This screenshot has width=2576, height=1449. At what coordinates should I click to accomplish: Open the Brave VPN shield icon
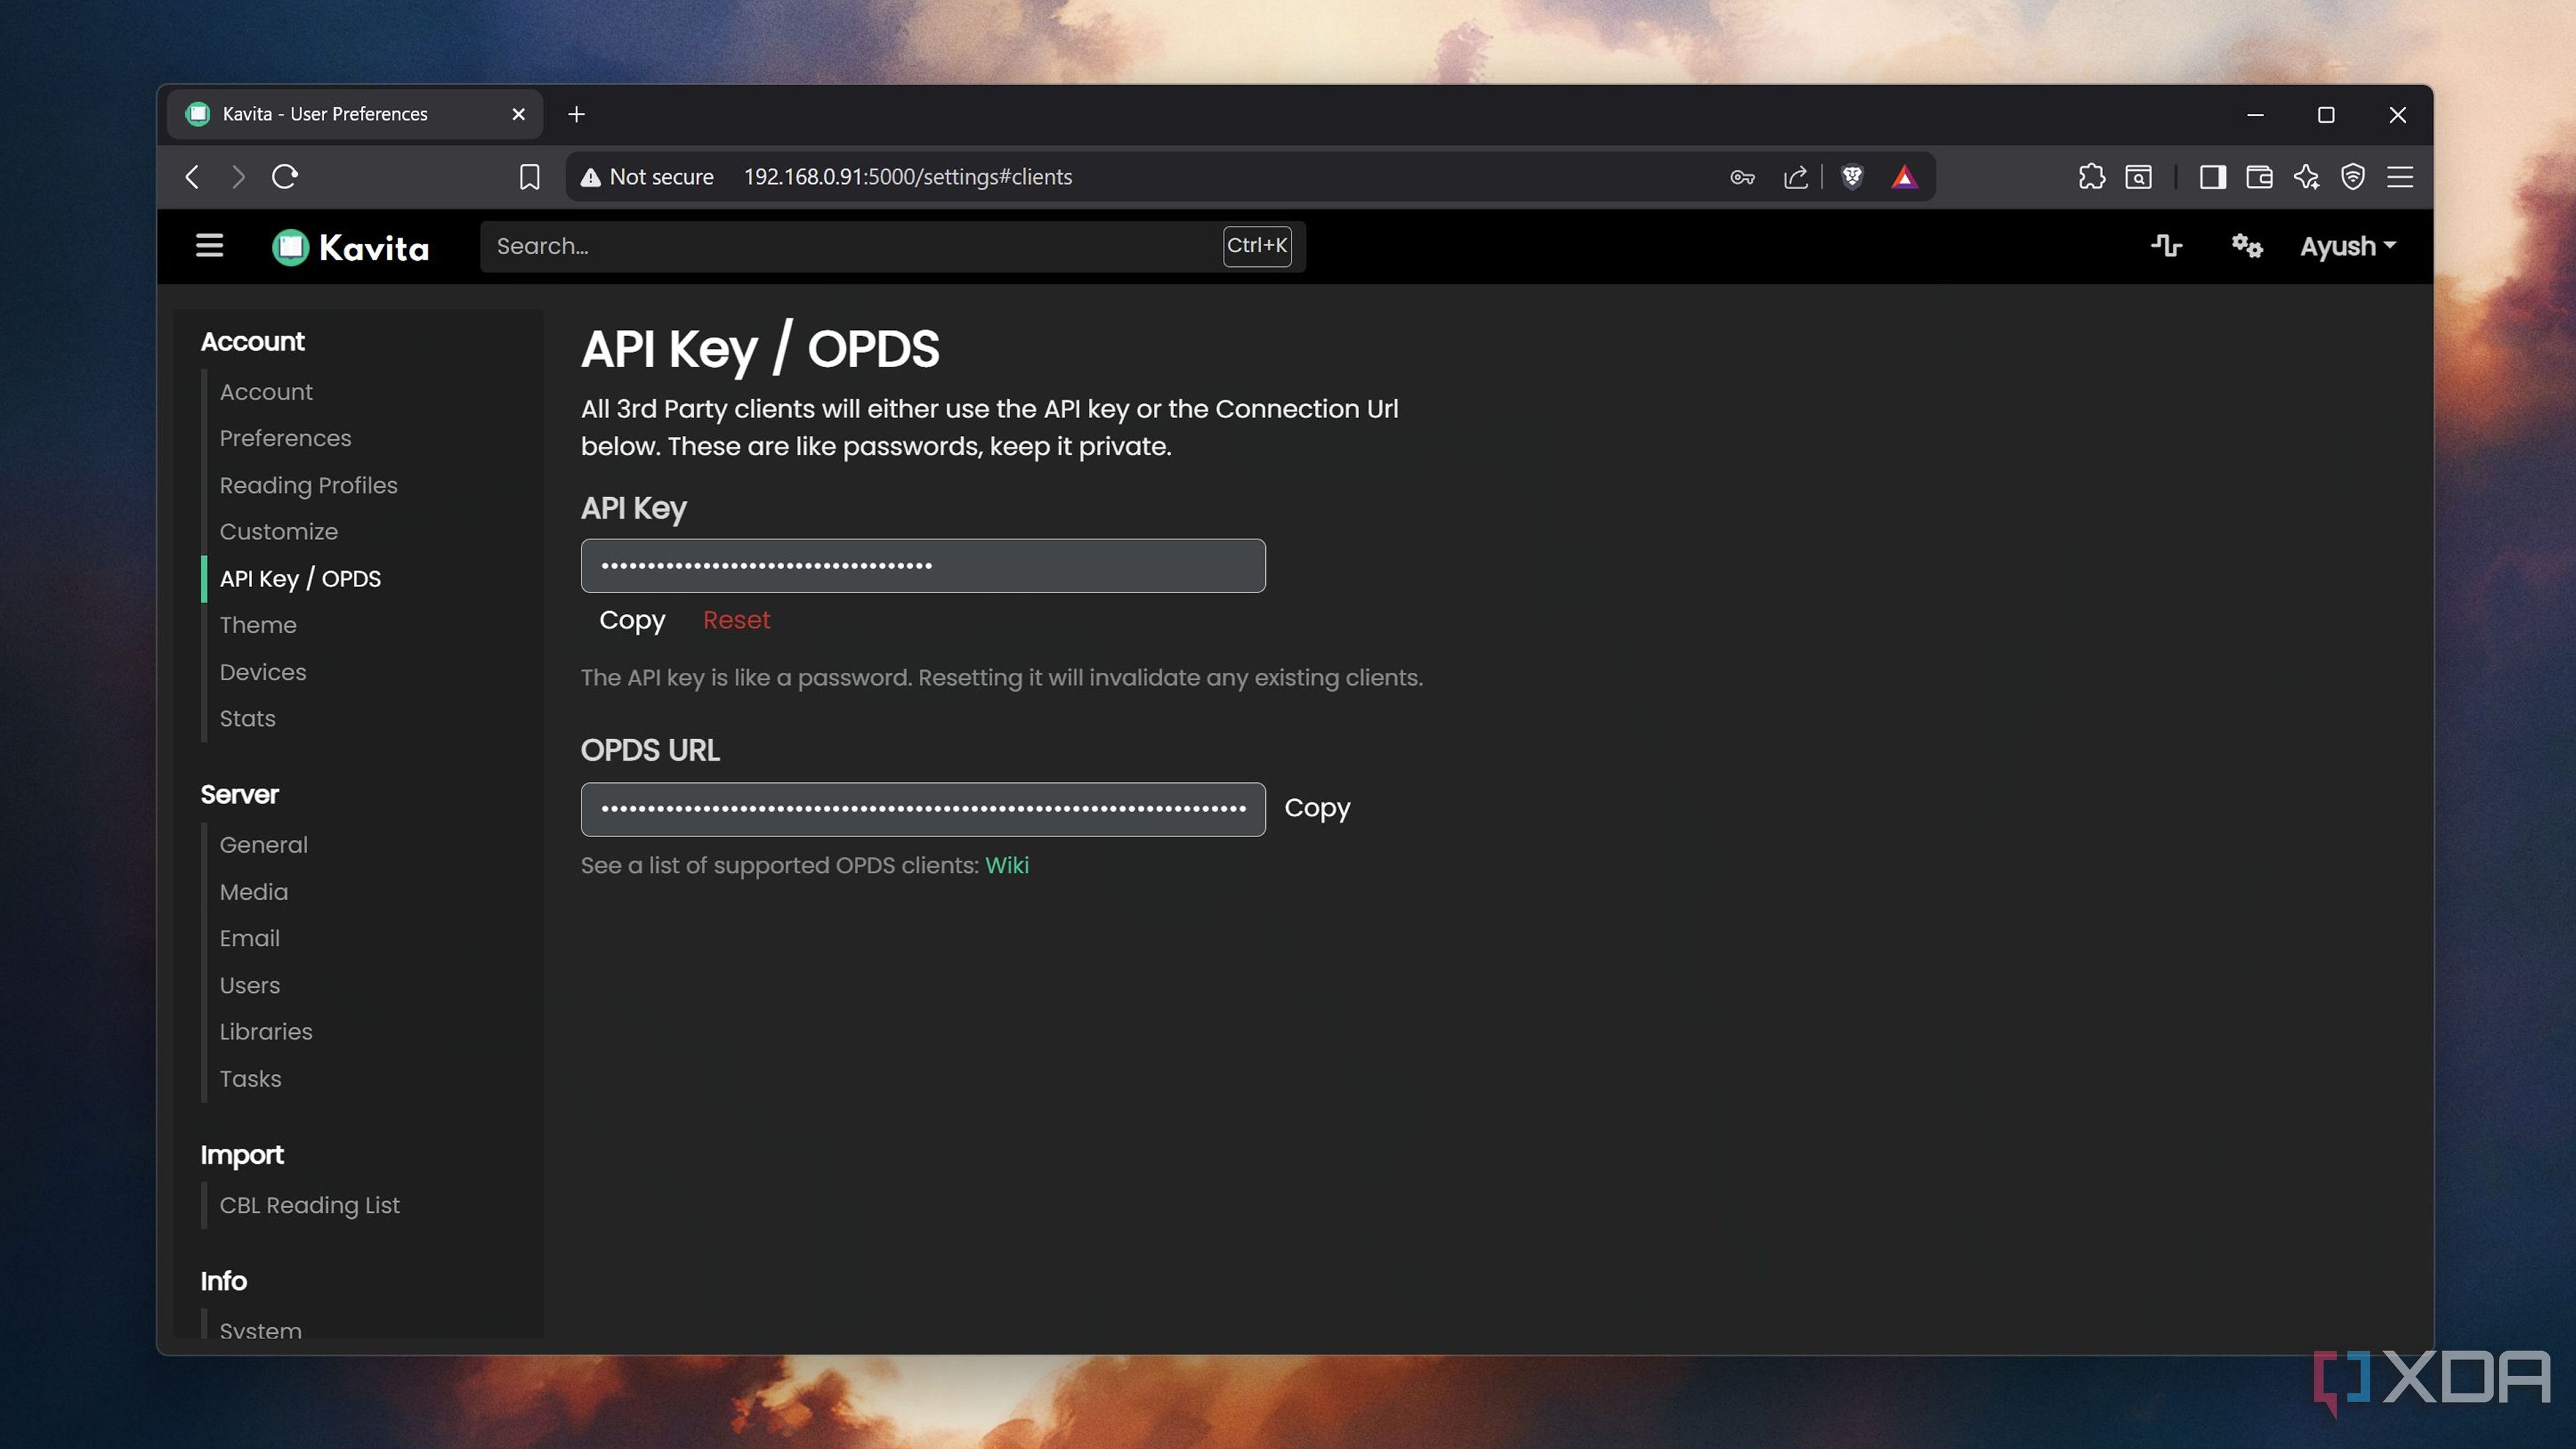point(2353,177)
